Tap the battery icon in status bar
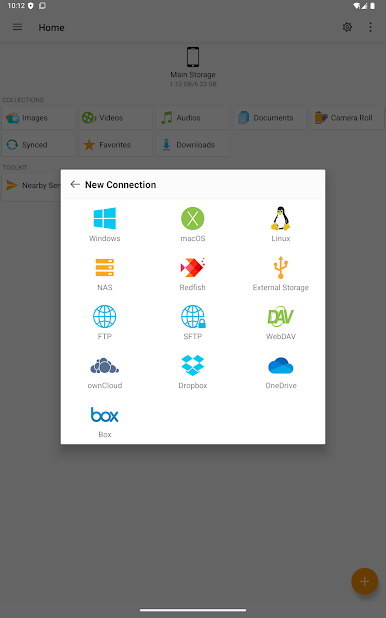The width and height of the screenshot is (386, 618). pos(373,6)
